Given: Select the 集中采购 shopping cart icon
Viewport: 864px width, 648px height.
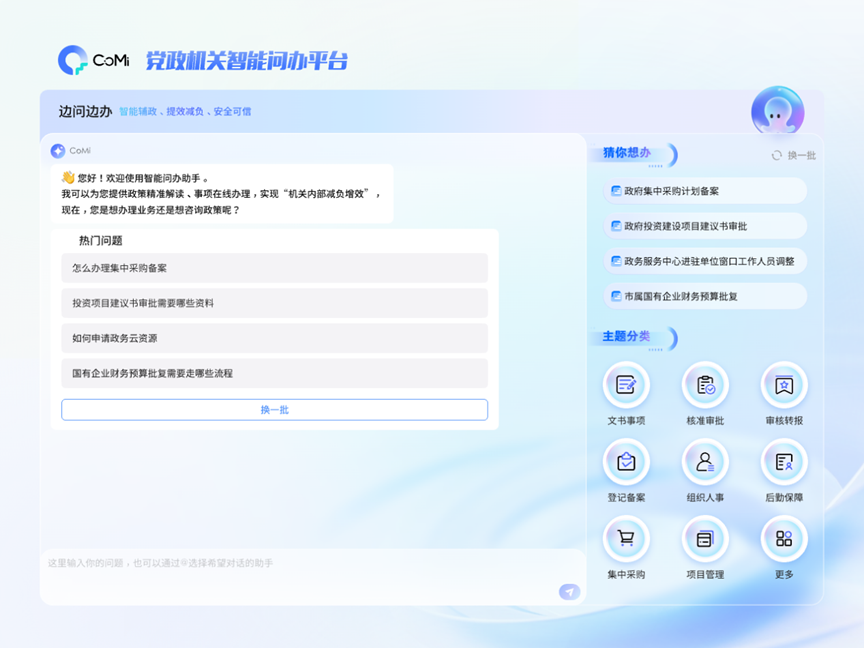Looking at the screenshot, I should (x=625, y=539).
